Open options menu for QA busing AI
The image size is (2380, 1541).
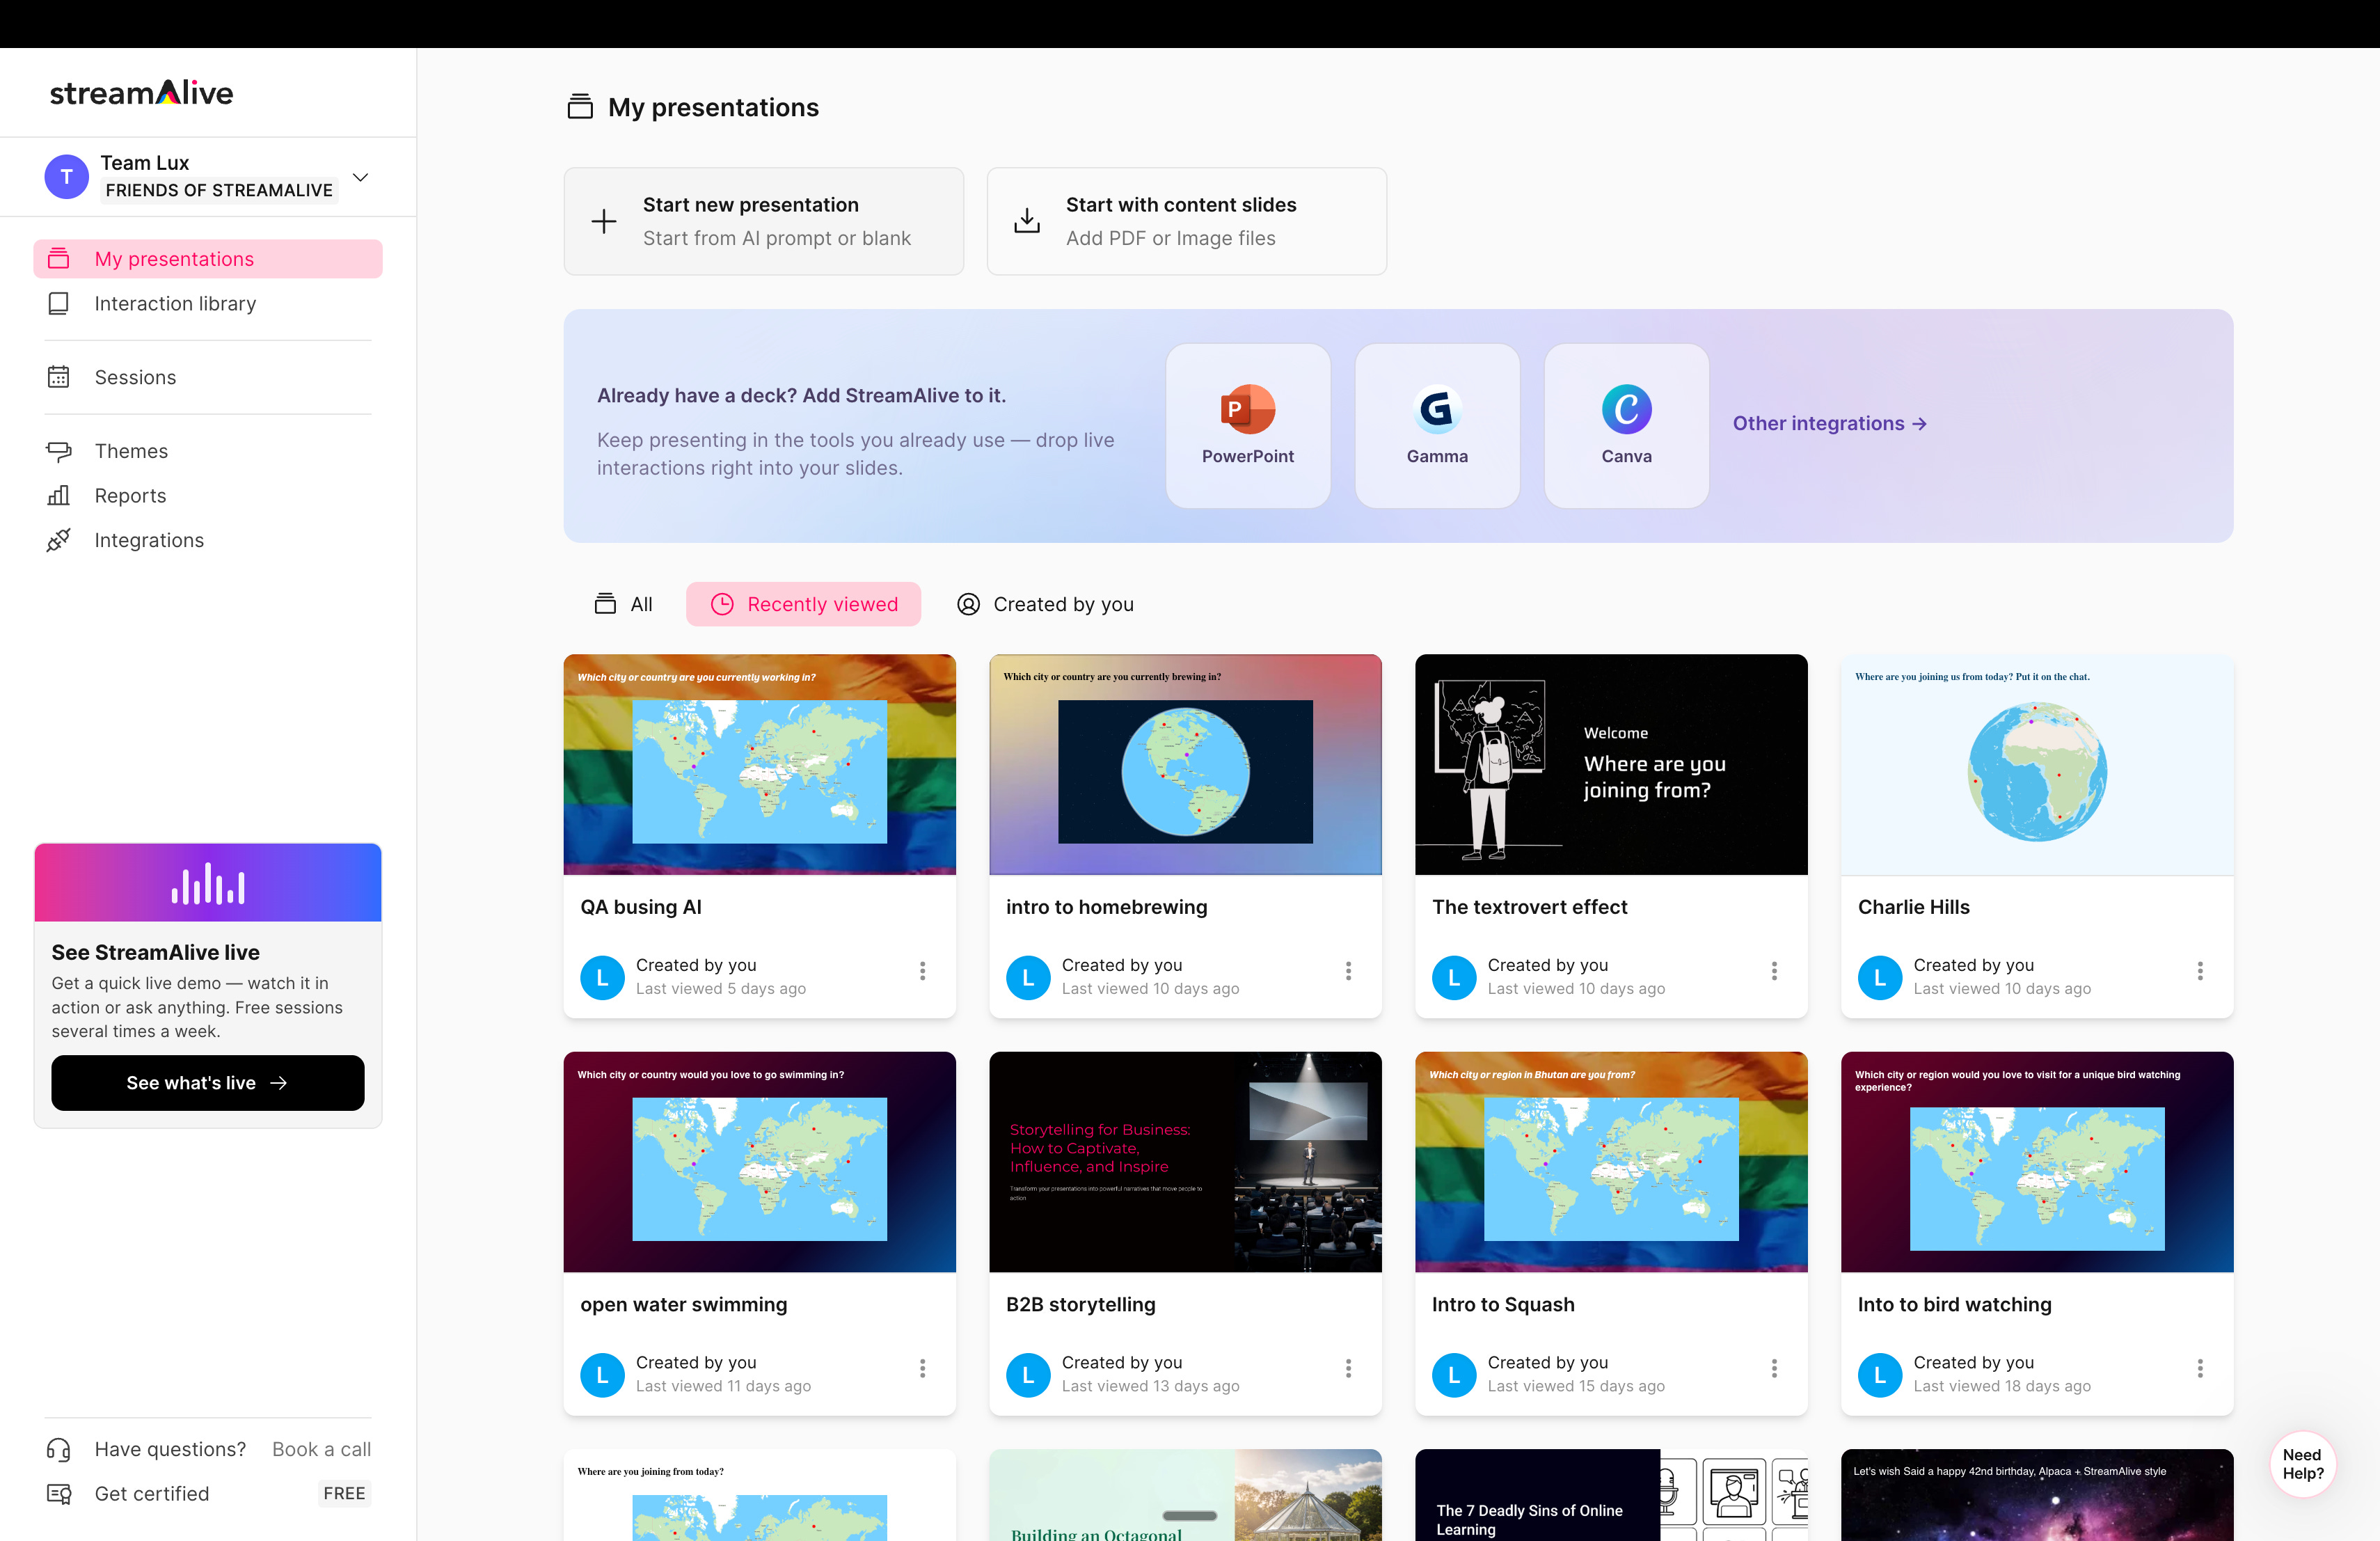922,971
